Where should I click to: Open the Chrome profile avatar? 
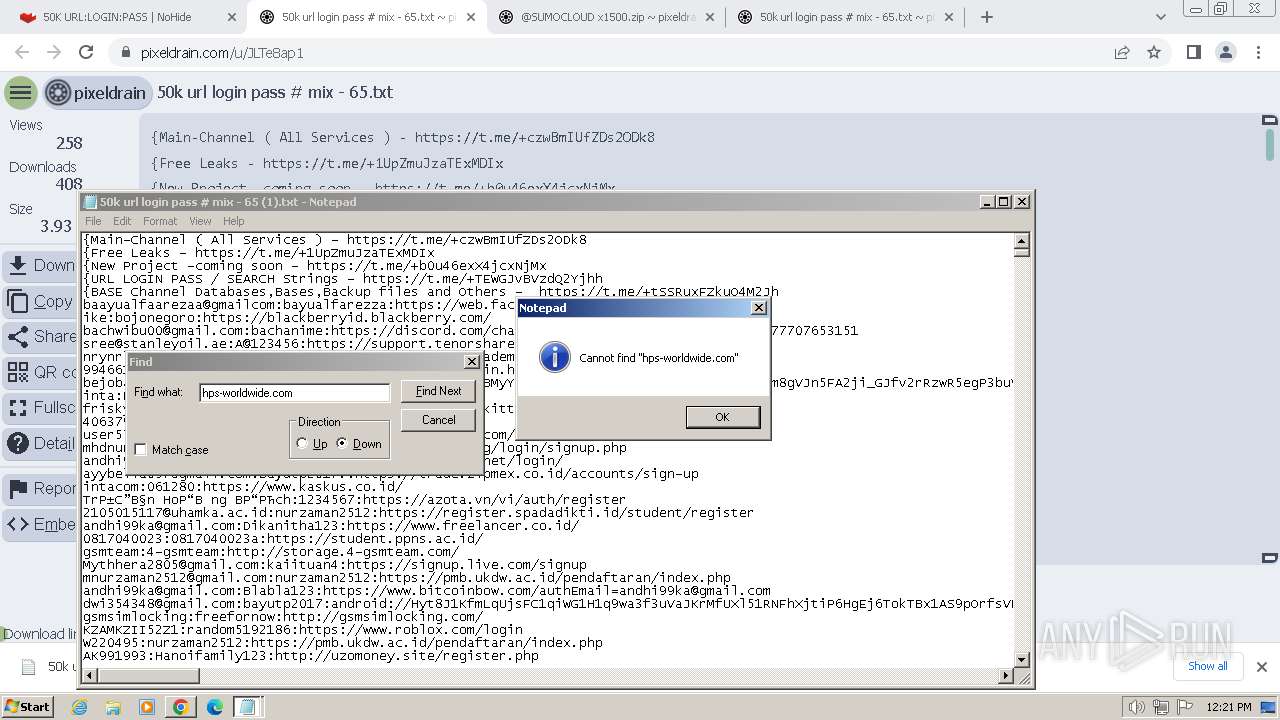1225,52
